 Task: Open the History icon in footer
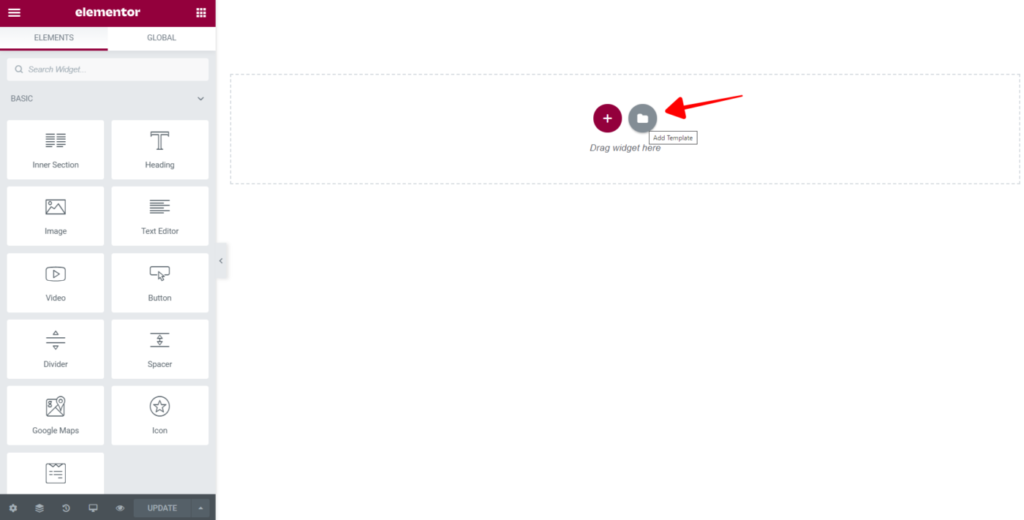66,508
